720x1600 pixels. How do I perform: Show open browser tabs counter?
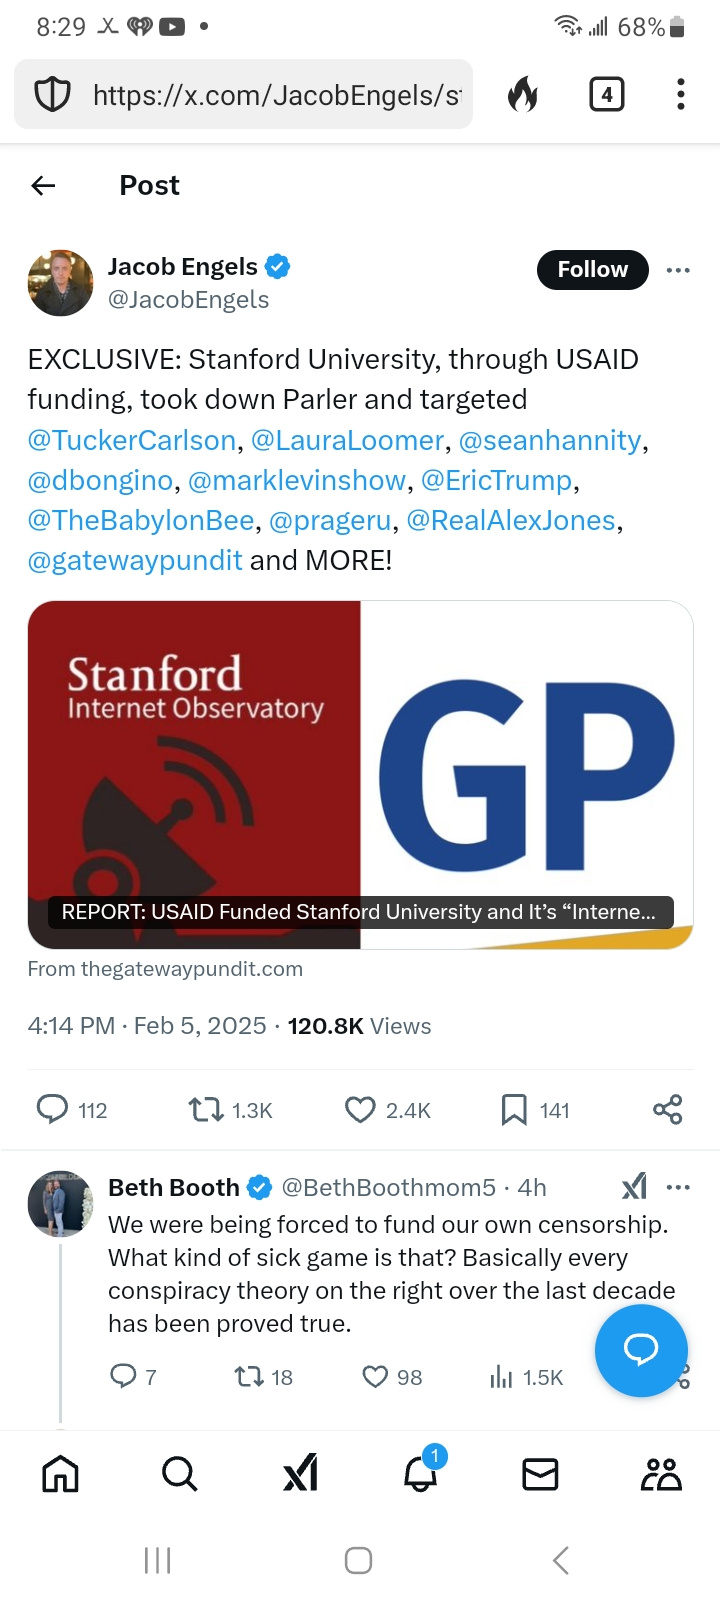606,94
